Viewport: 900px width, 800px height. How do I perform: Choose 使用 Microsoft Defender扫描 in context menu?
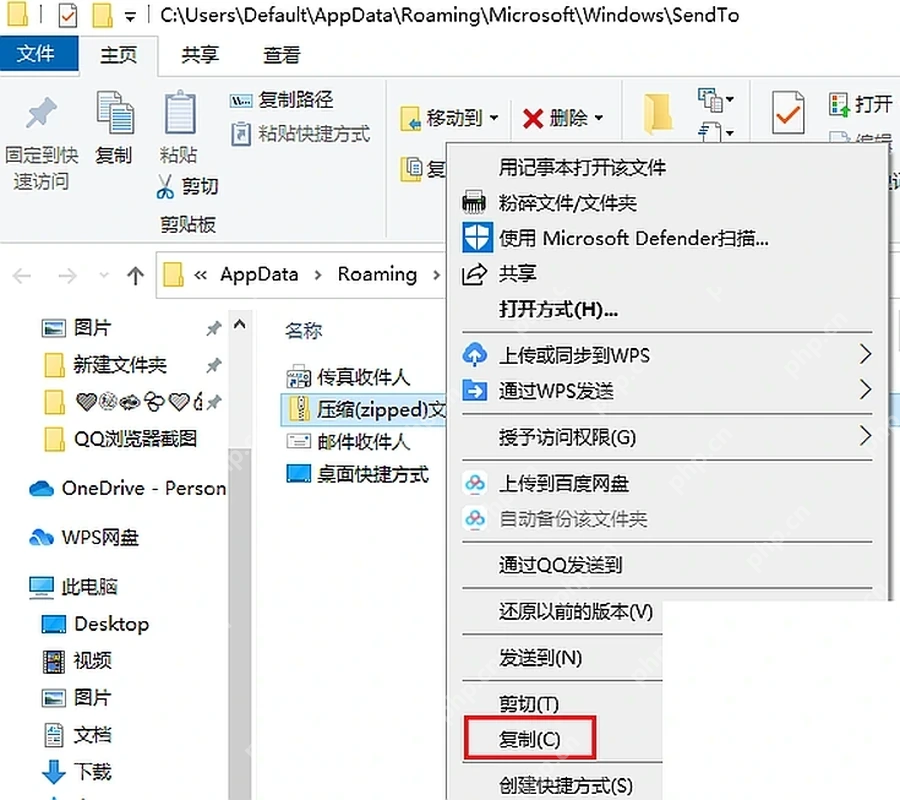pyautogui.click(x=633, y=238)
